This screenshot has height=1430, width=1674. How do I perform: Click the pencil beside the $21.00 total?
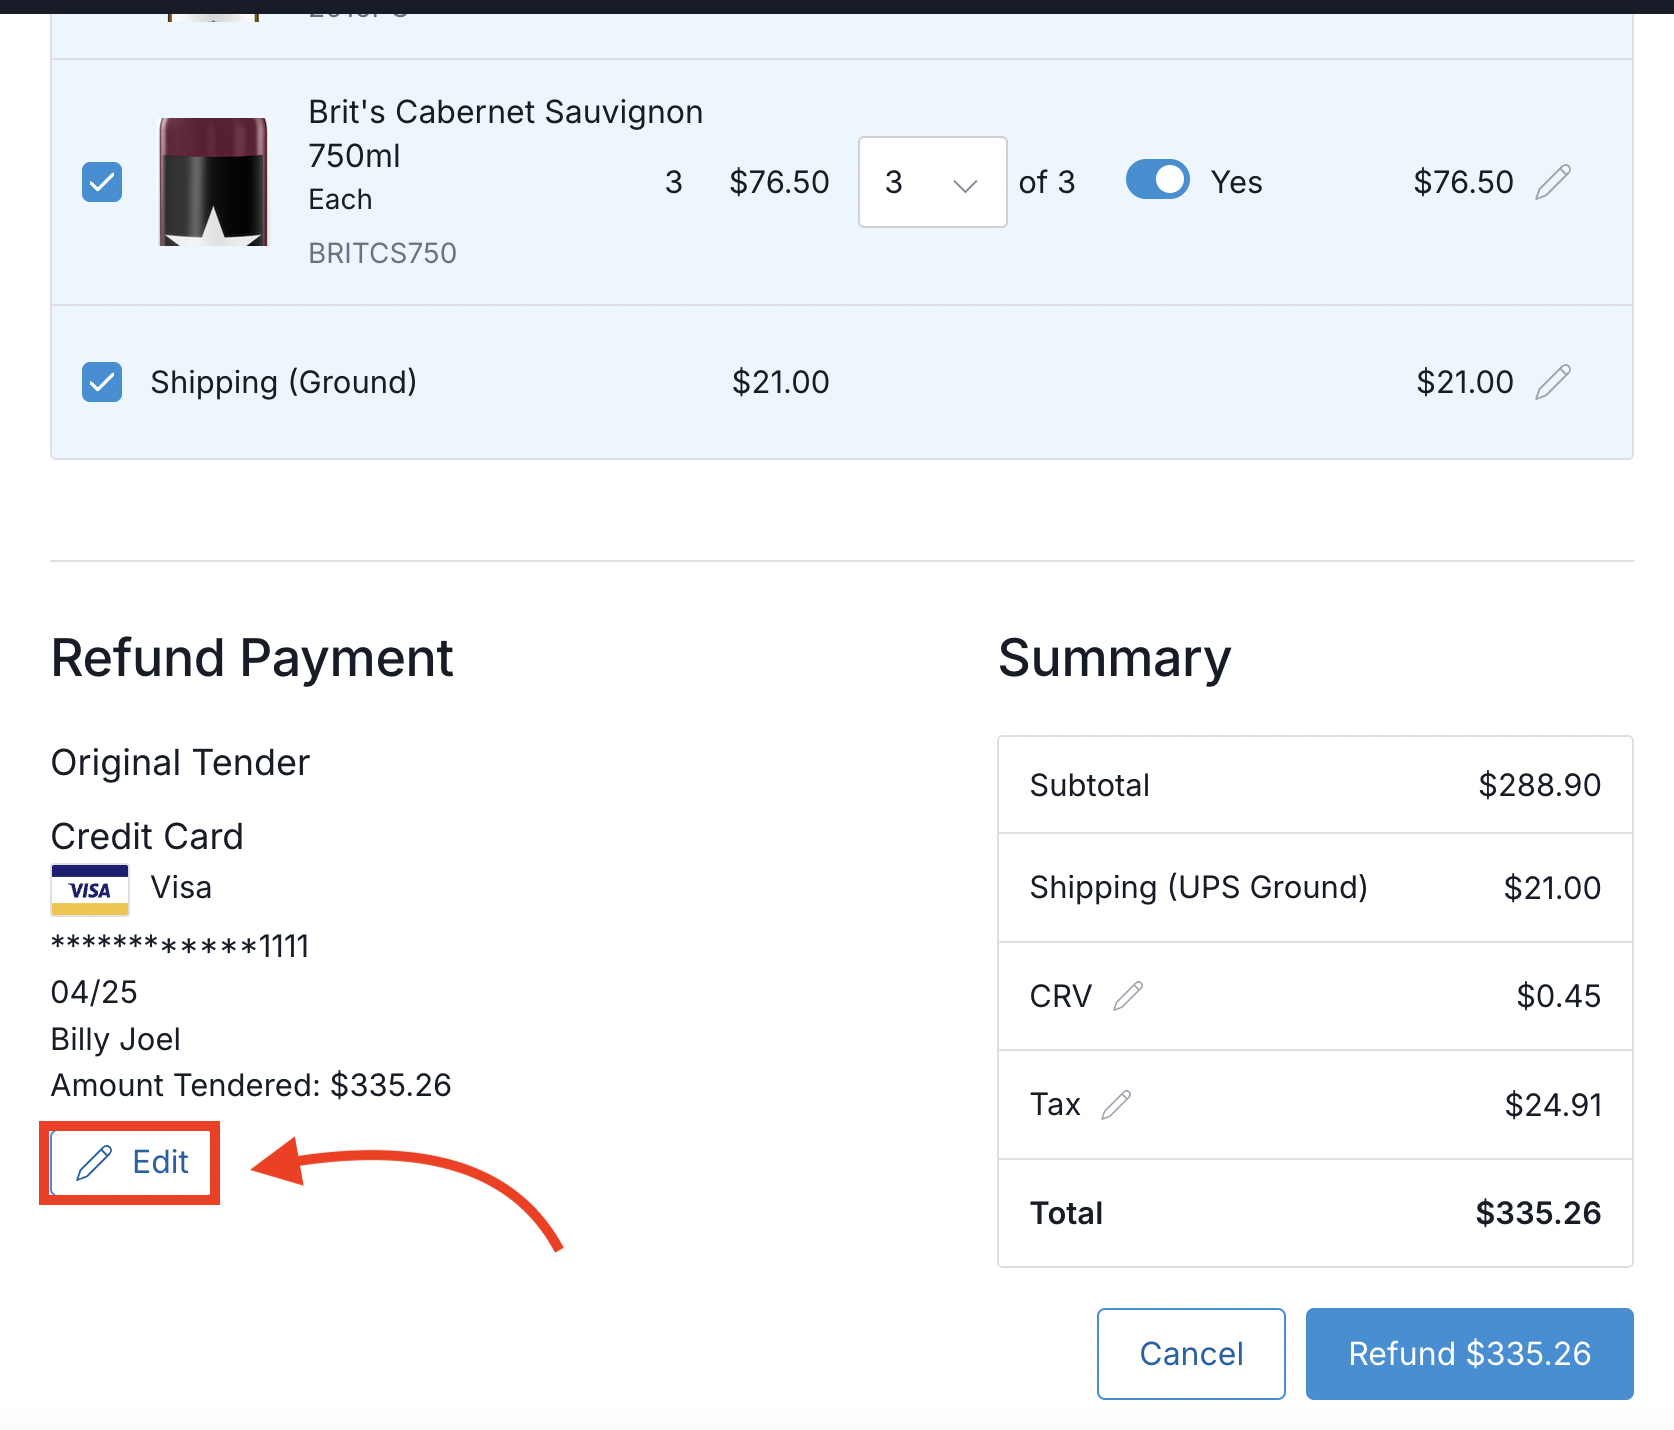(x=1553, y=381)
